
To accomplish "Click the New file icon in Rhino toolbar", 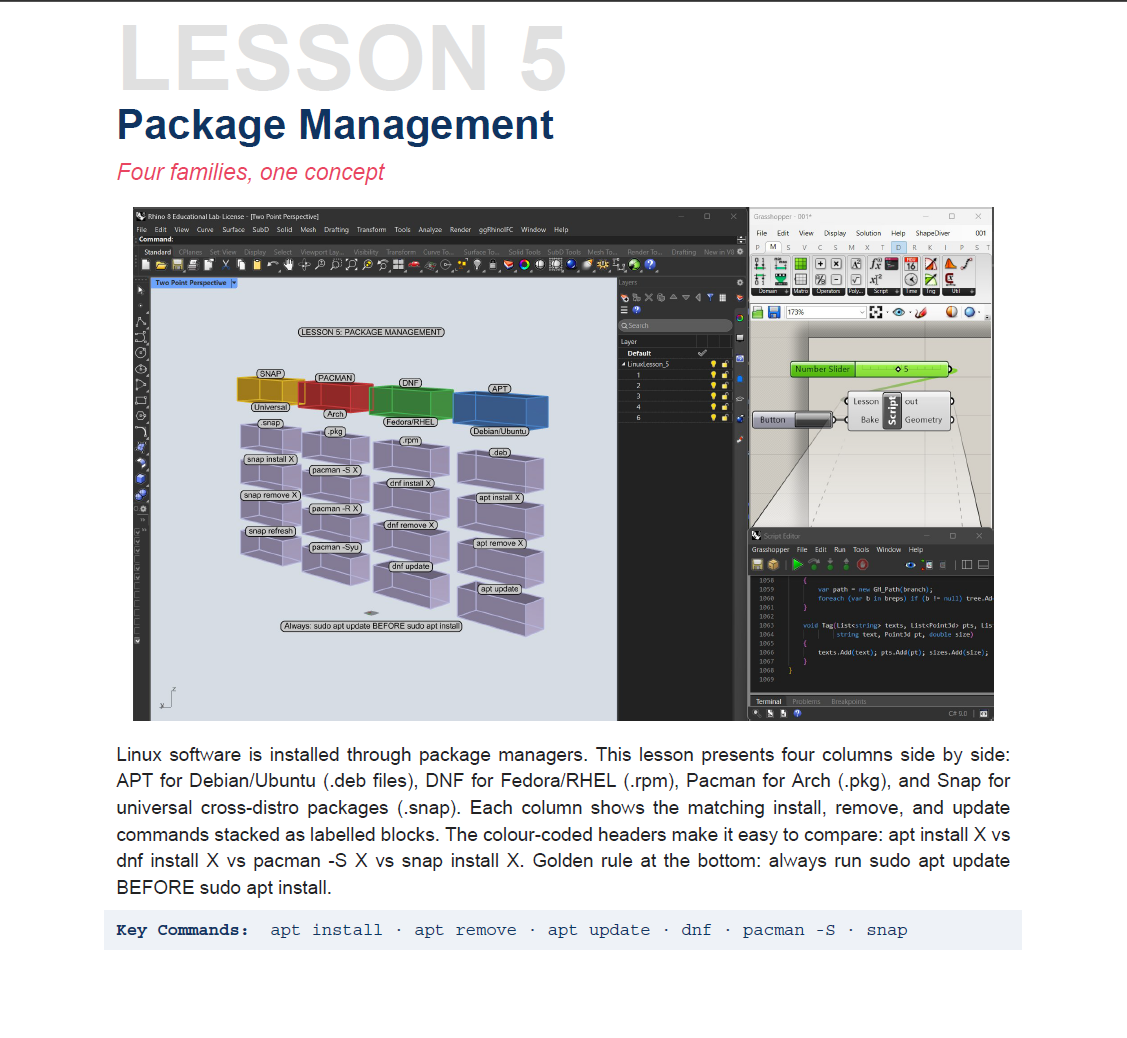I will click(146, 265).
